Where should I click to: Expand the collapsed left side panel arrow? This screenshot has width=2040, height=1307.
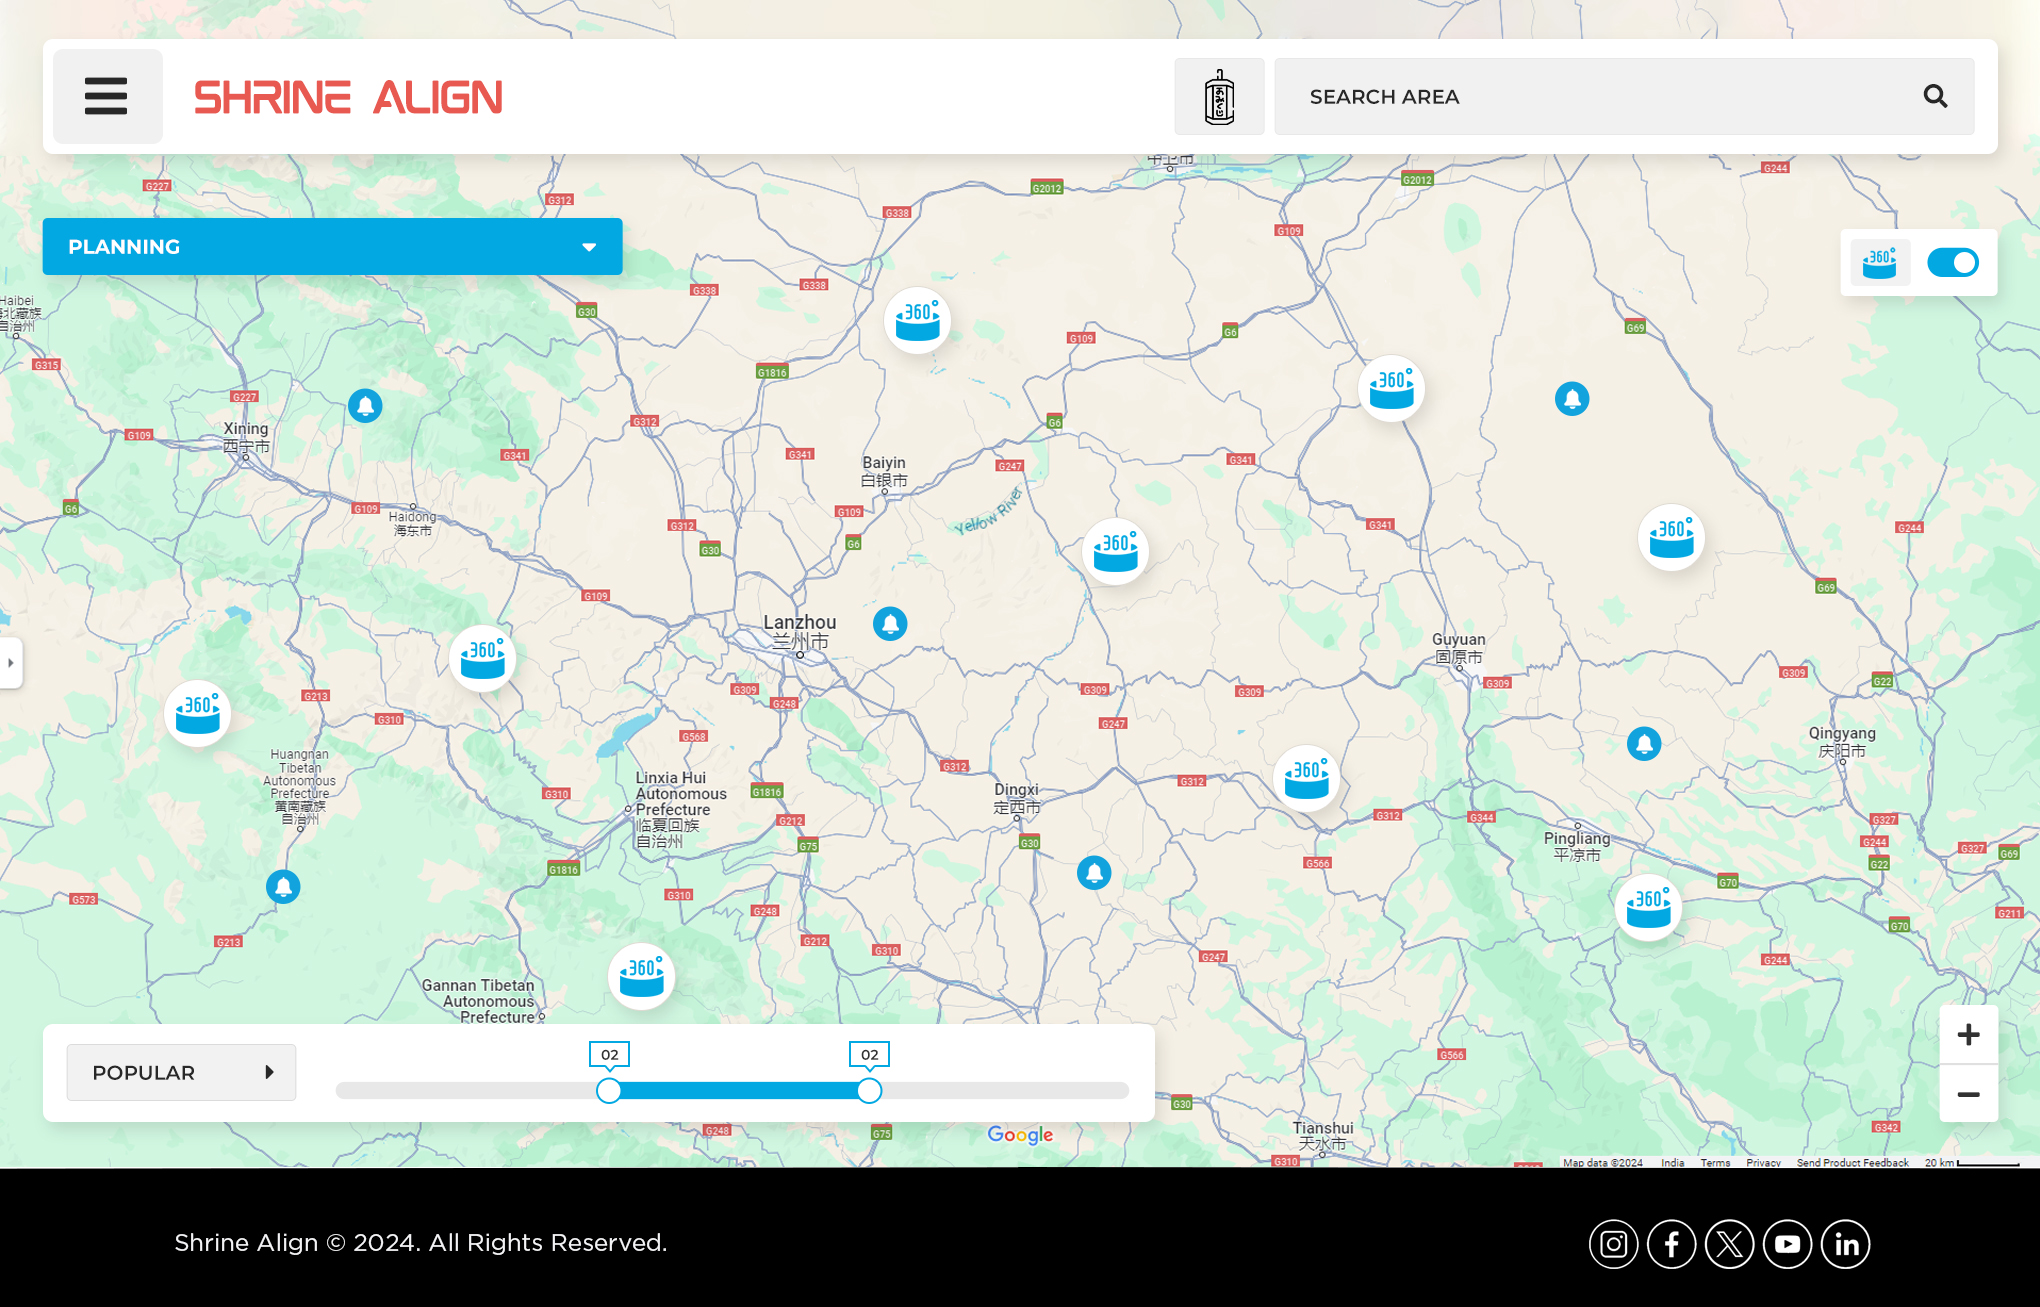(x=10, y=663)
